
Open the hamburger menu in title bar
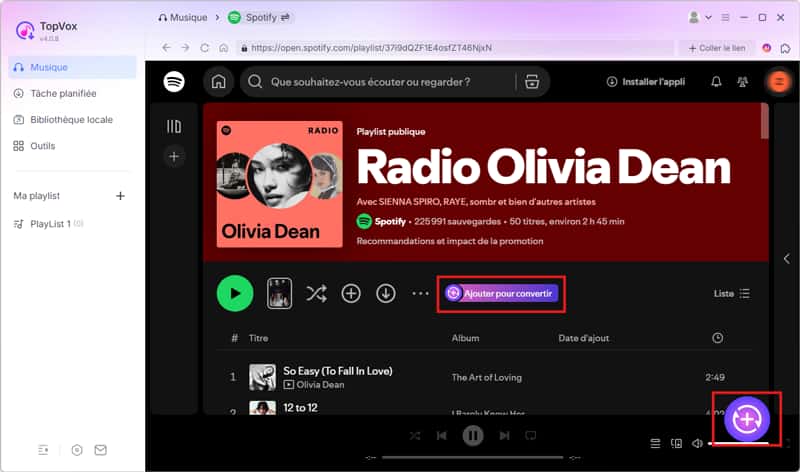click(x=725, y=17)
